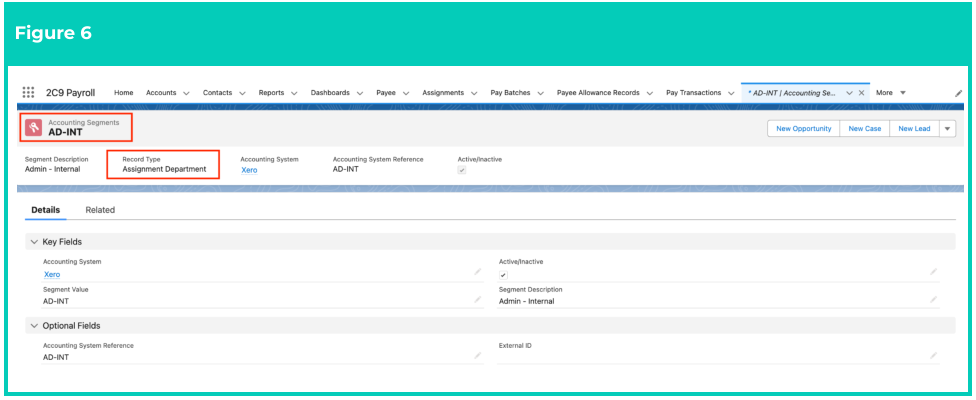Click the AD-INT Segment Value text
This screenshot has height=400, width=976.
[56, 301]
